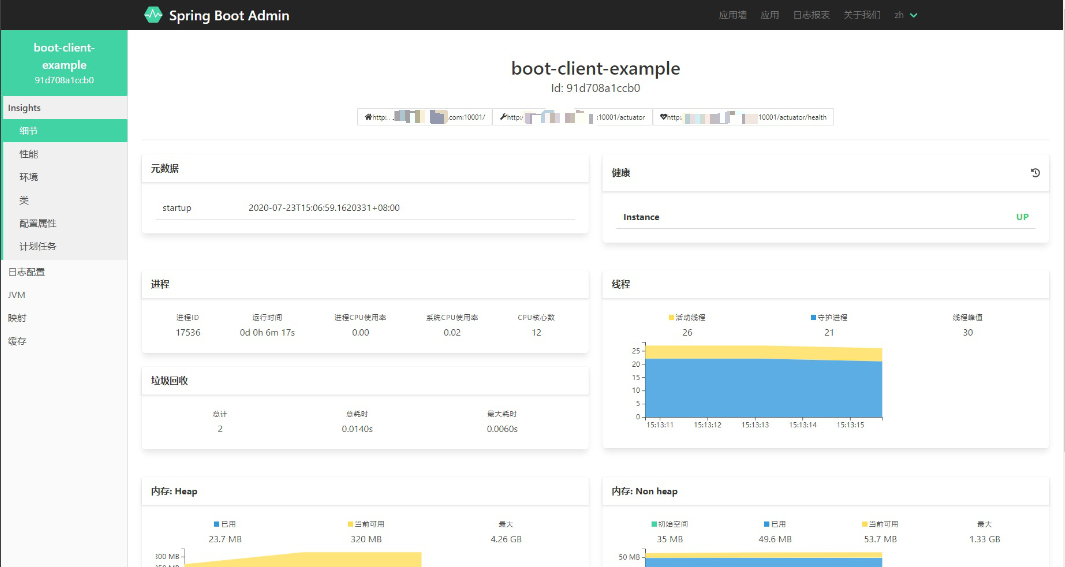Click the wrench icon actuator URL button
1065x567 pixels.
click(572, 117)
